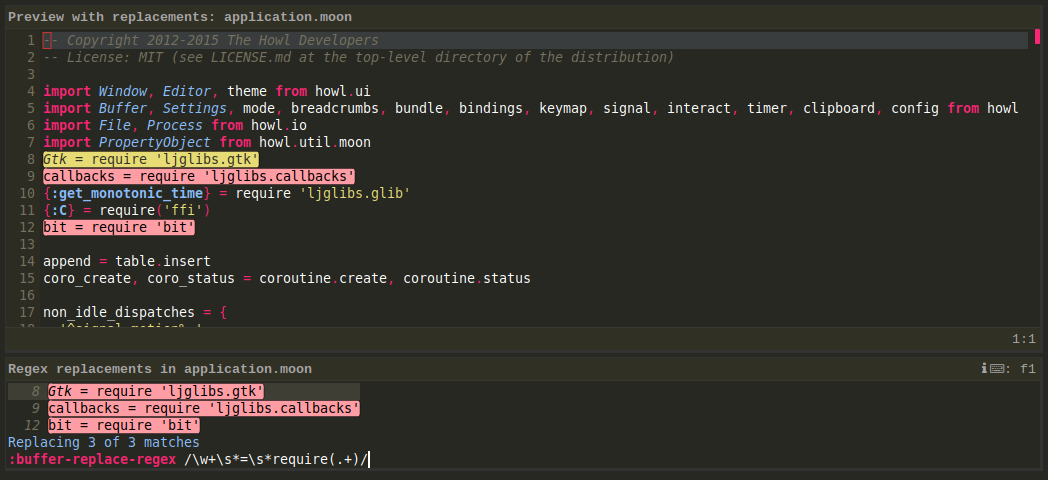Click the highlighted callbacks require line in the preview
Image resolution: width=1048 pixels, height=480 pixels.
click(199, 176)
